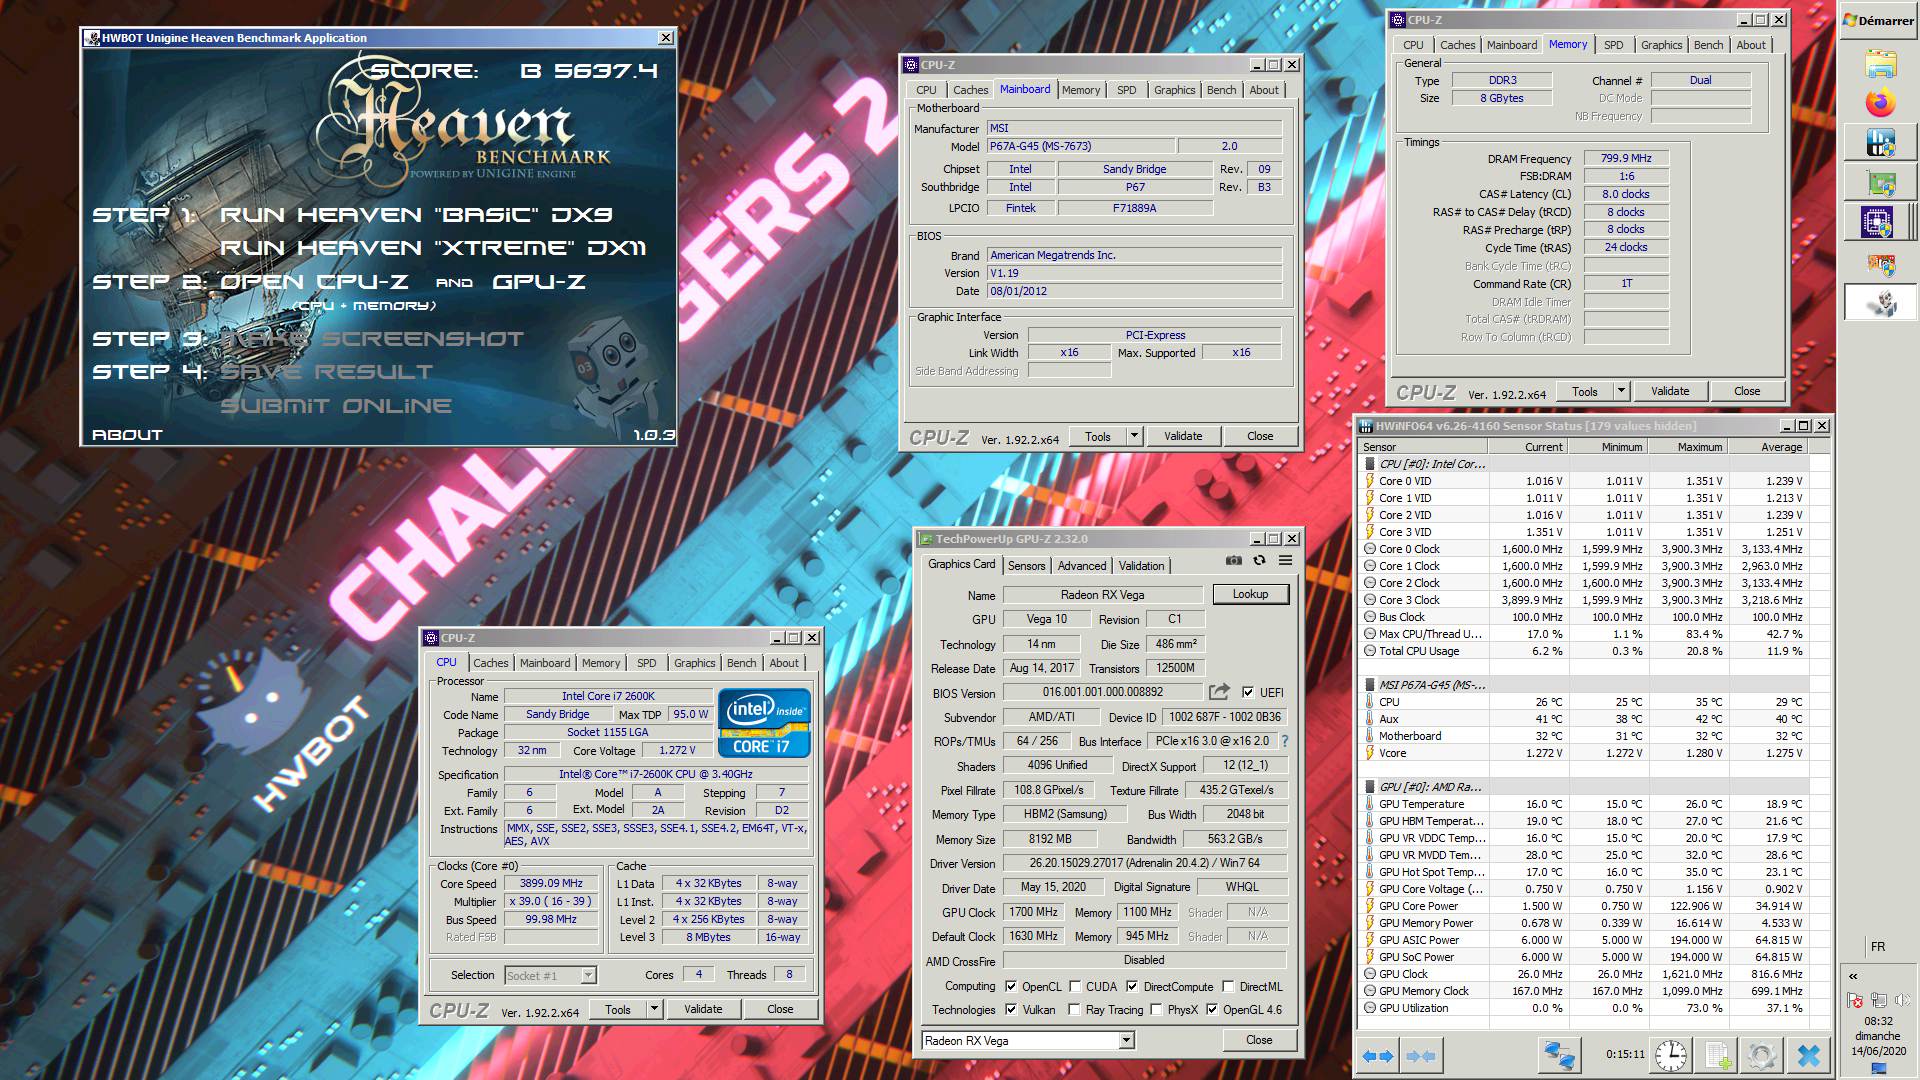Show hidden tray icons chevron

coord(1853,977)
